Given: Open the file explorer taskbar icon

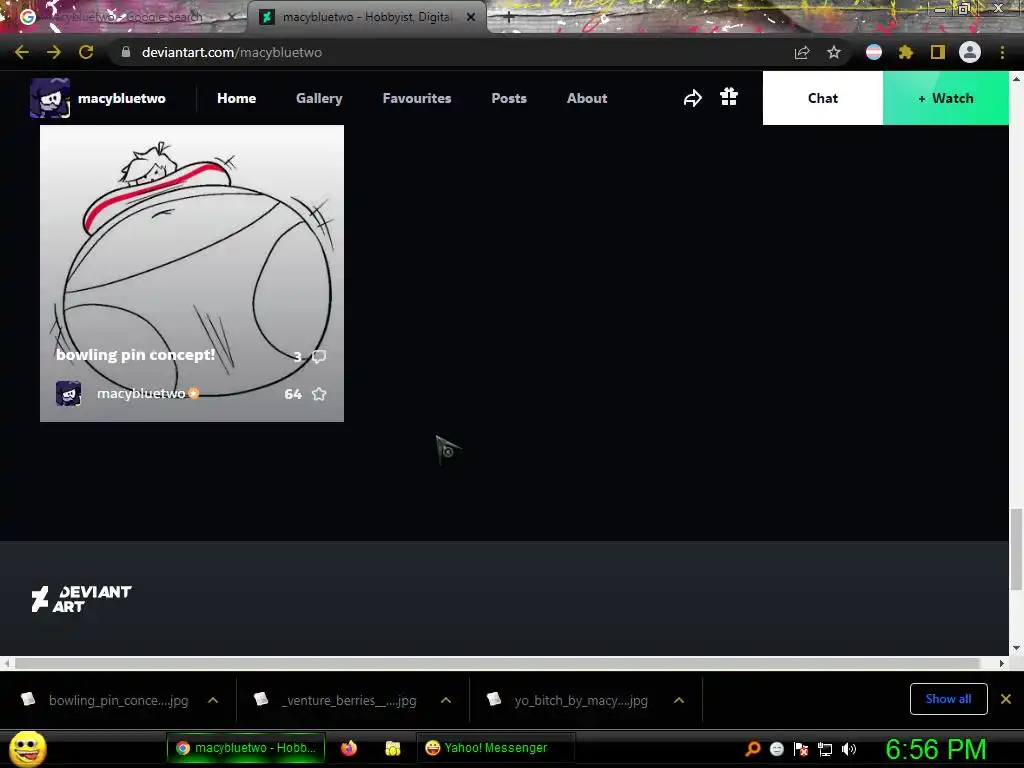Looking at the screenshot, I should tap(392, 748).
